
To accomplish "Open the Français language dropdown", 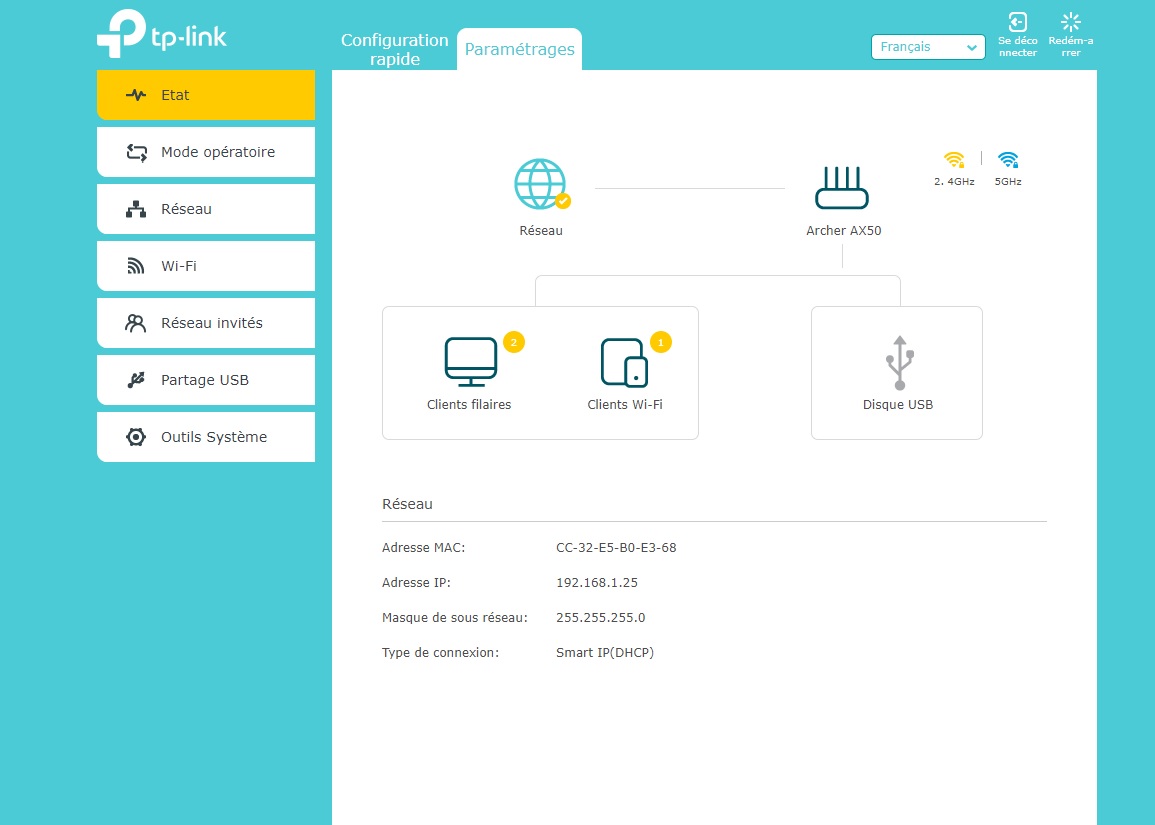I will coord(928,47).
